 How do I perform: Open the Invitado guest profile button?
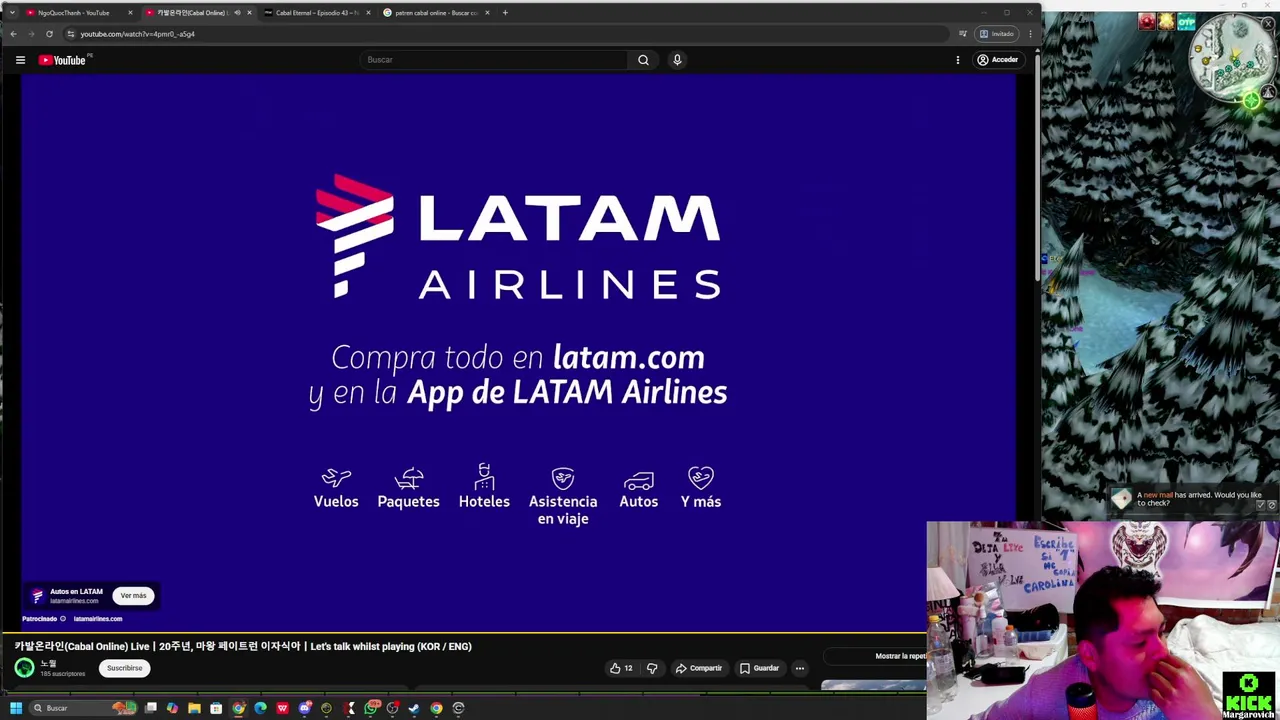point(997,34)
